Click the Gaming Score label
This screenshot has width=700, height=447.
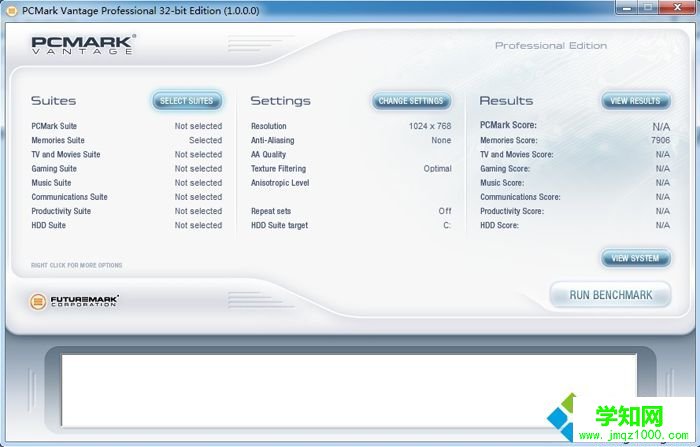coord(505,169)
